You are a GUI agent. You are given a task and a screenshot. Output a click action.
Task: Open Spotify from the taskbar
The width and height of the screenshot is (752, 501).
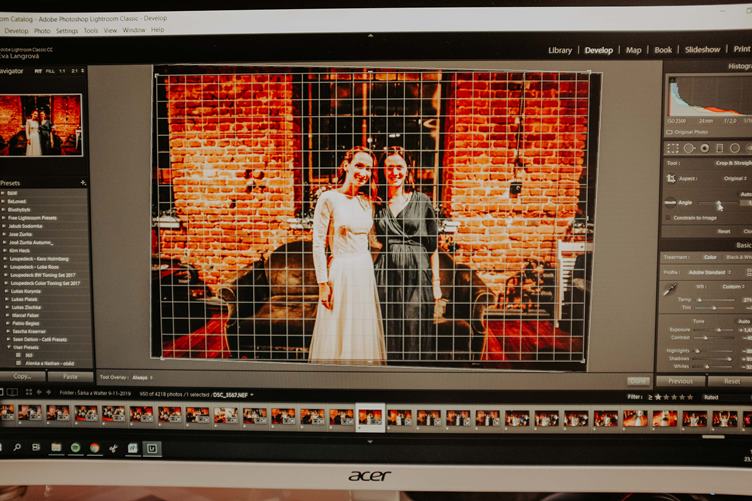[75, 448]
